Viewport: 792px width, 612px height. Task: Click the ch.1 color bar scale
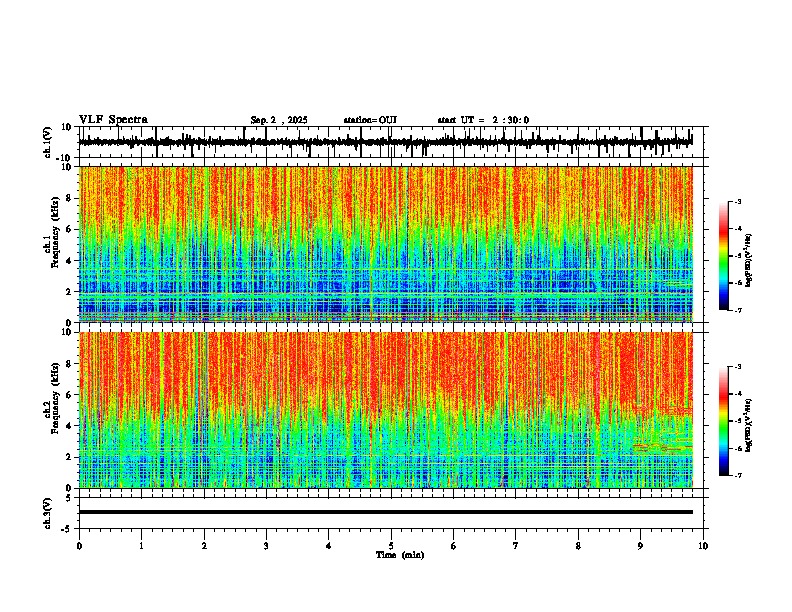[723, 256]
